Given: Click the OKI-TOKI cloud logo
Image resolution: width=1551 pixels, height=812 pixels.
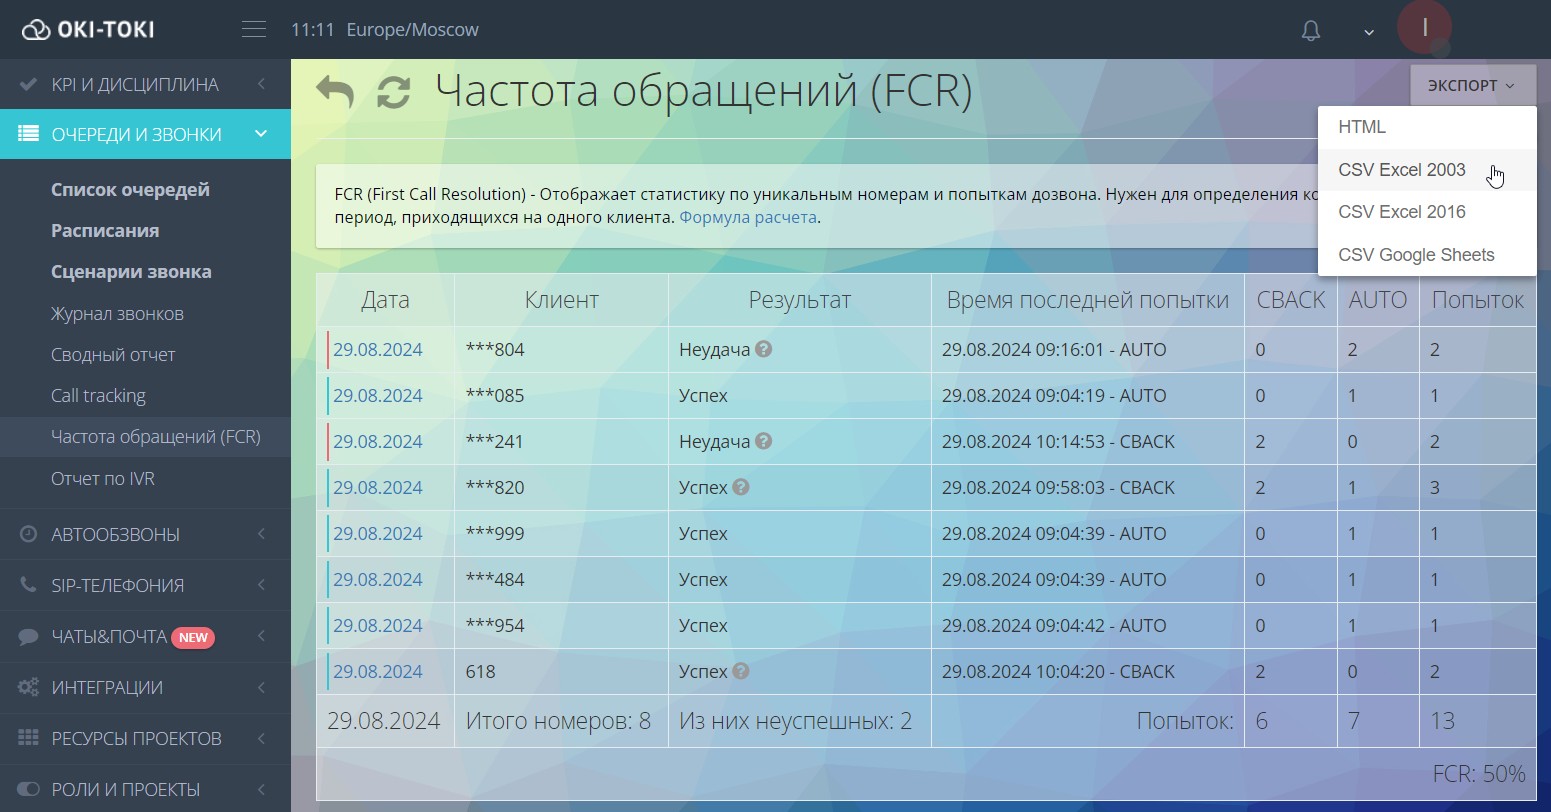Looking at the screenshot, I should (x=88, y=29).
